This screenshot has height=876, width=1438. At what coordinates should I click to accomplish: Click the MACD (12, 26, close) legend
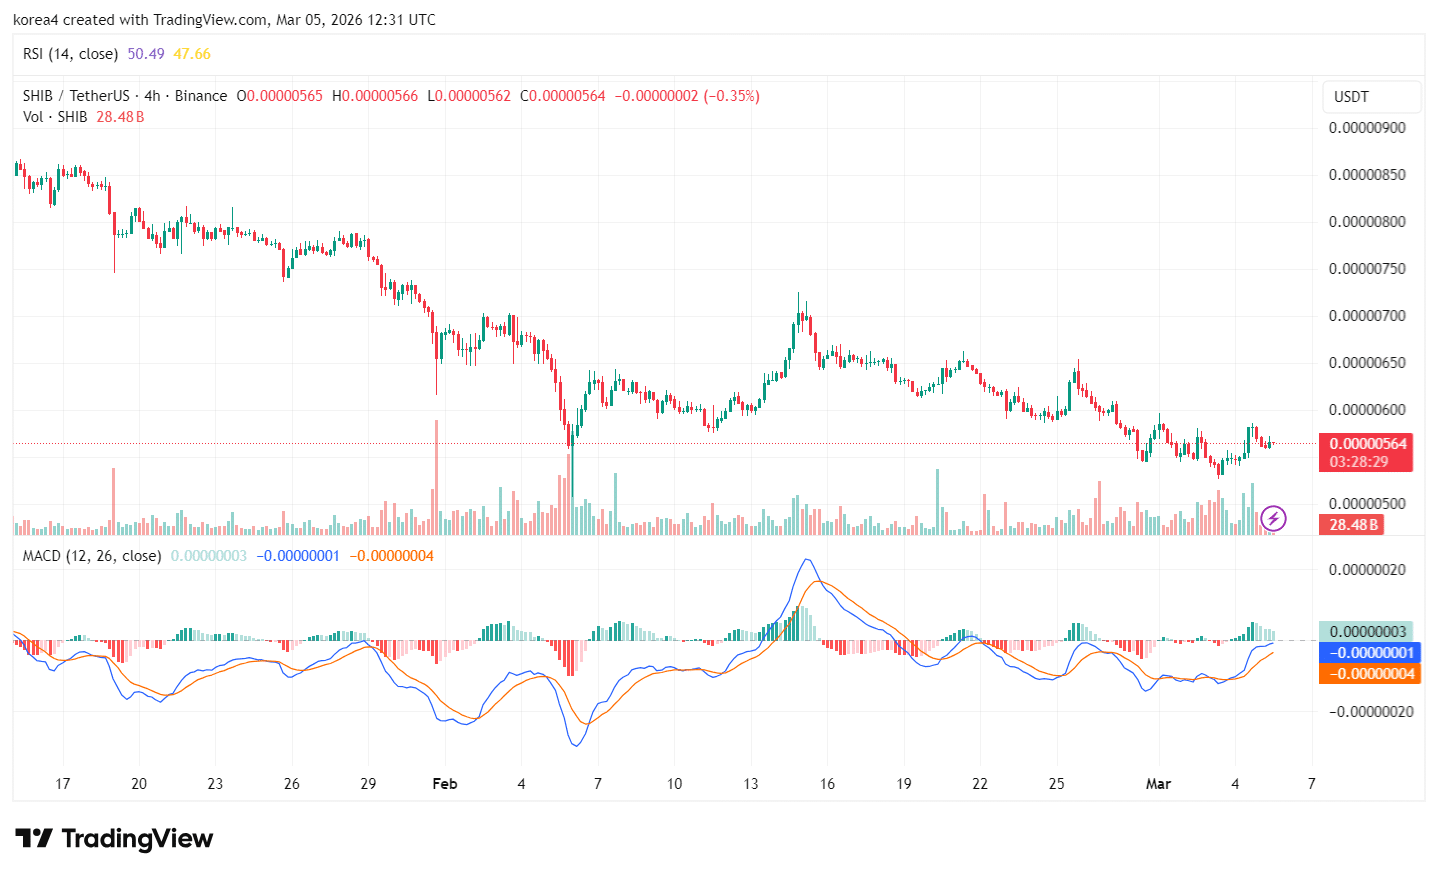point(91,556)
